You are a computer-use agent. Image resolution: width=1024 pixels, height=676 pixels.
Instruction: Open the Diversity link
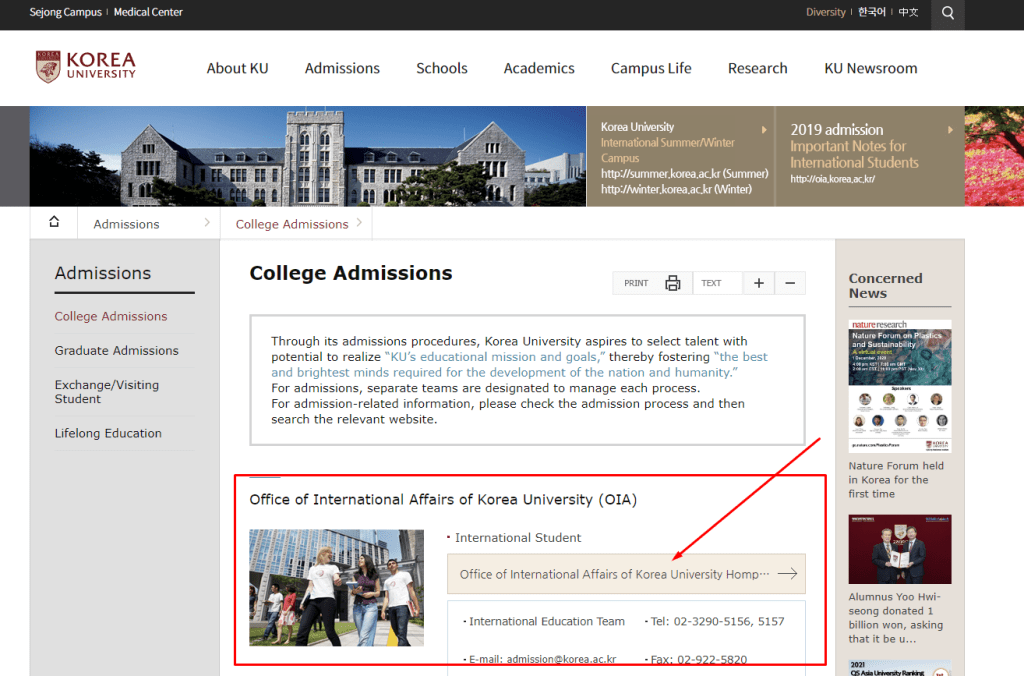click(x=825, y=12)
